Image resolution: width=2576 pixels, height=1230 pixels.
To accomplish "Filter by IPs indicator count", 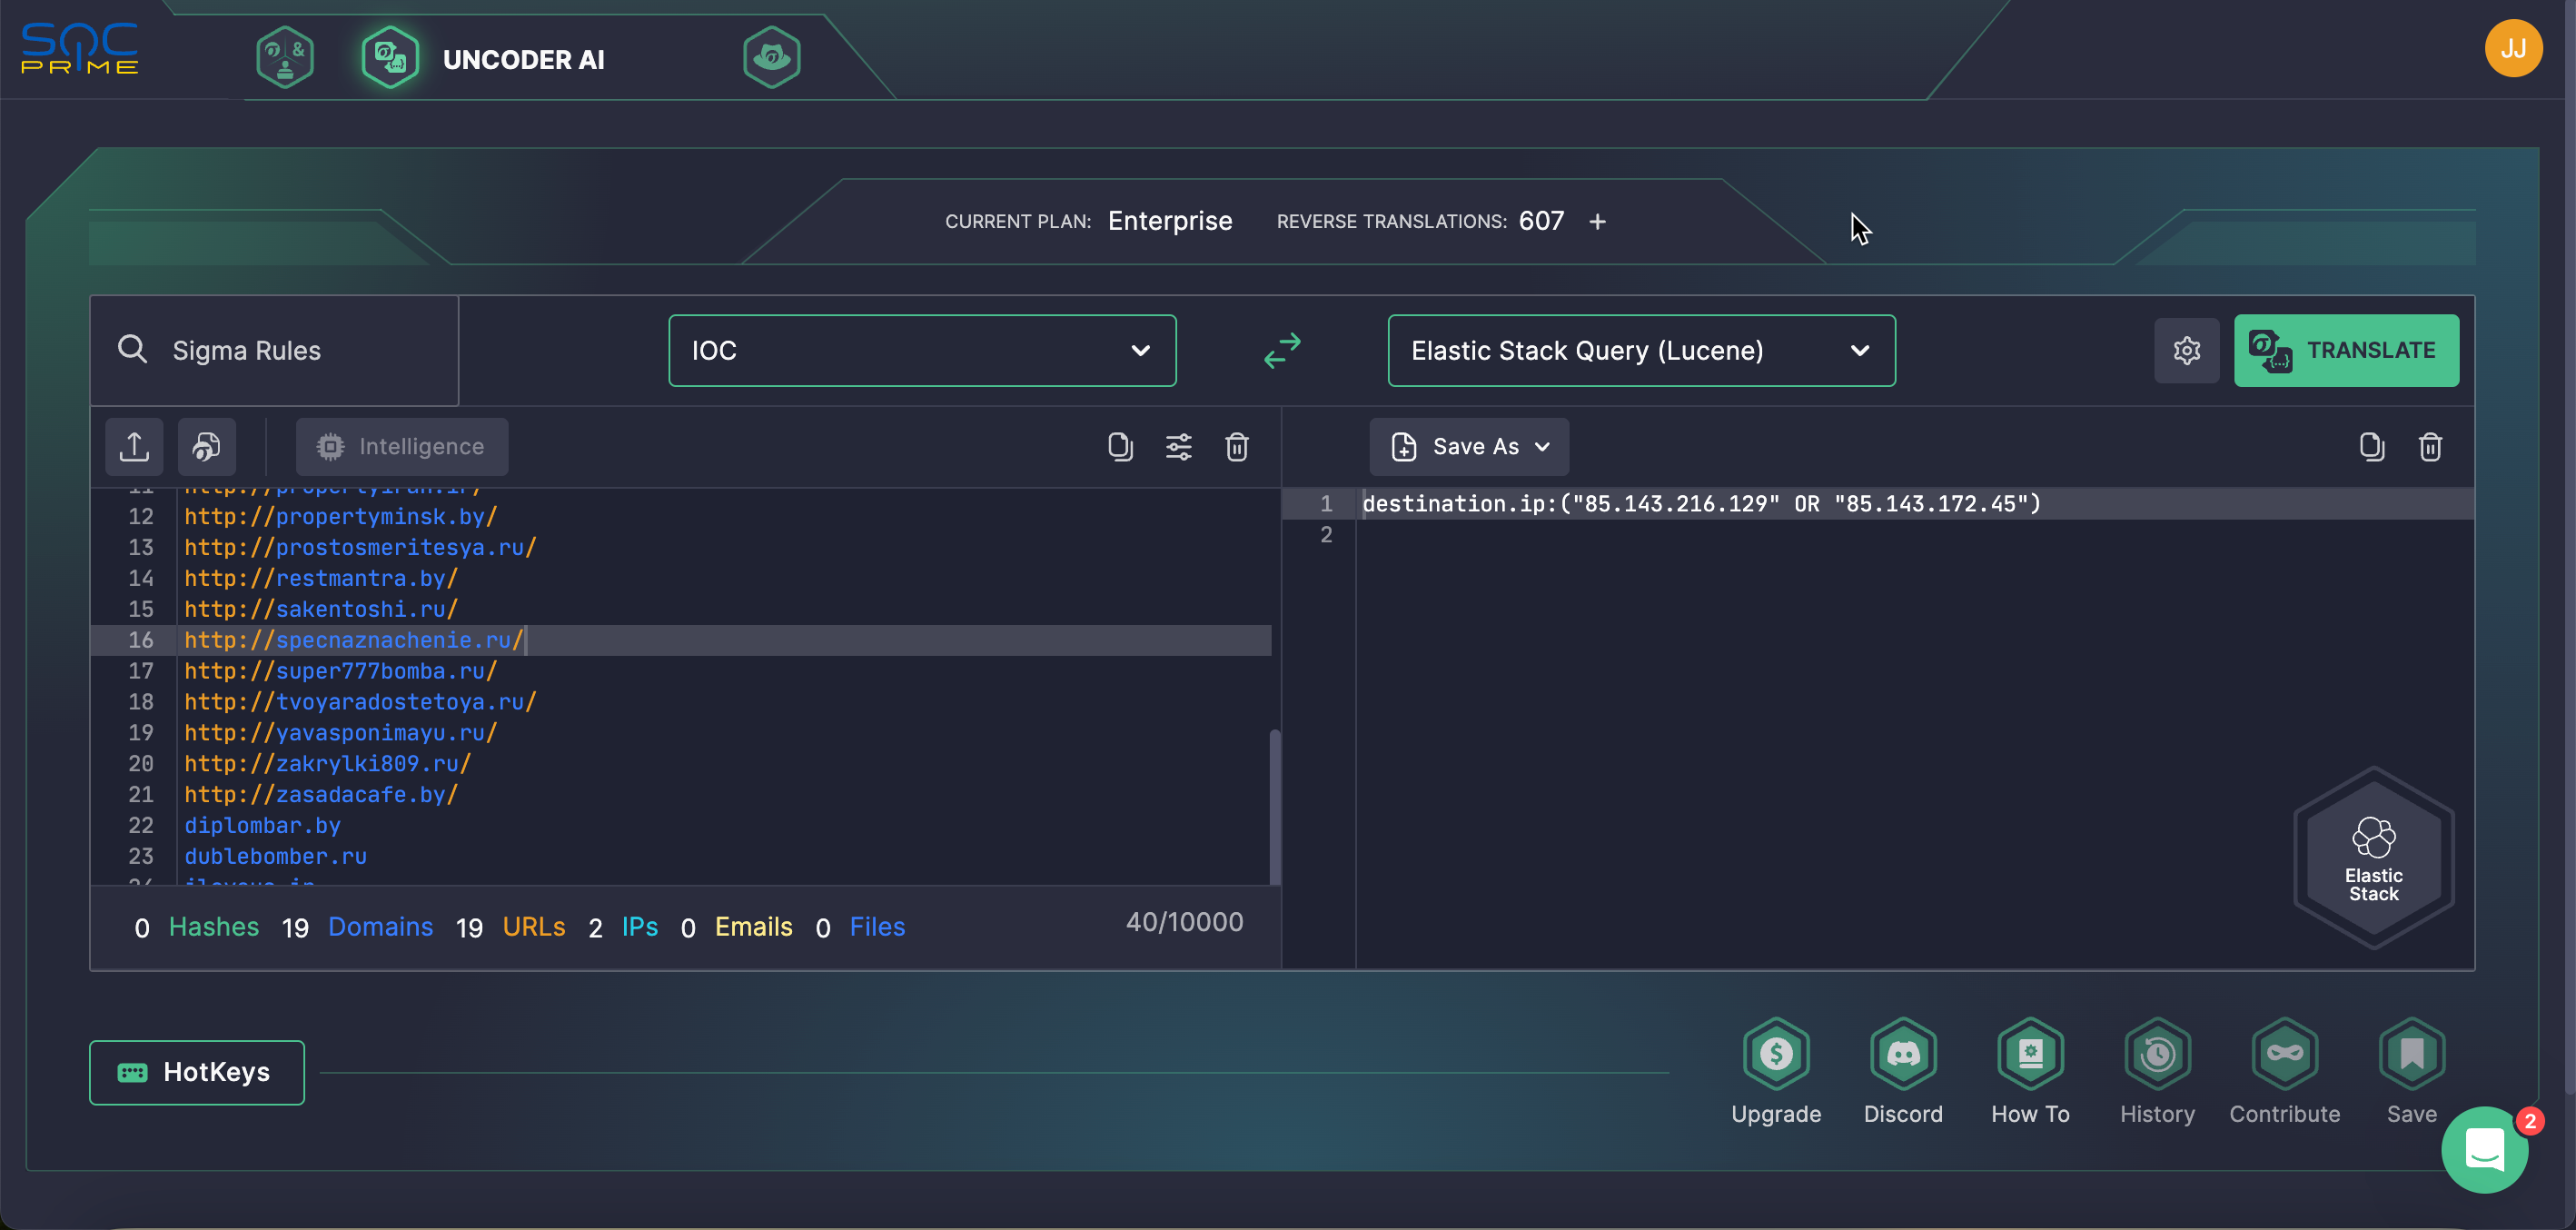I will point(623,927).
